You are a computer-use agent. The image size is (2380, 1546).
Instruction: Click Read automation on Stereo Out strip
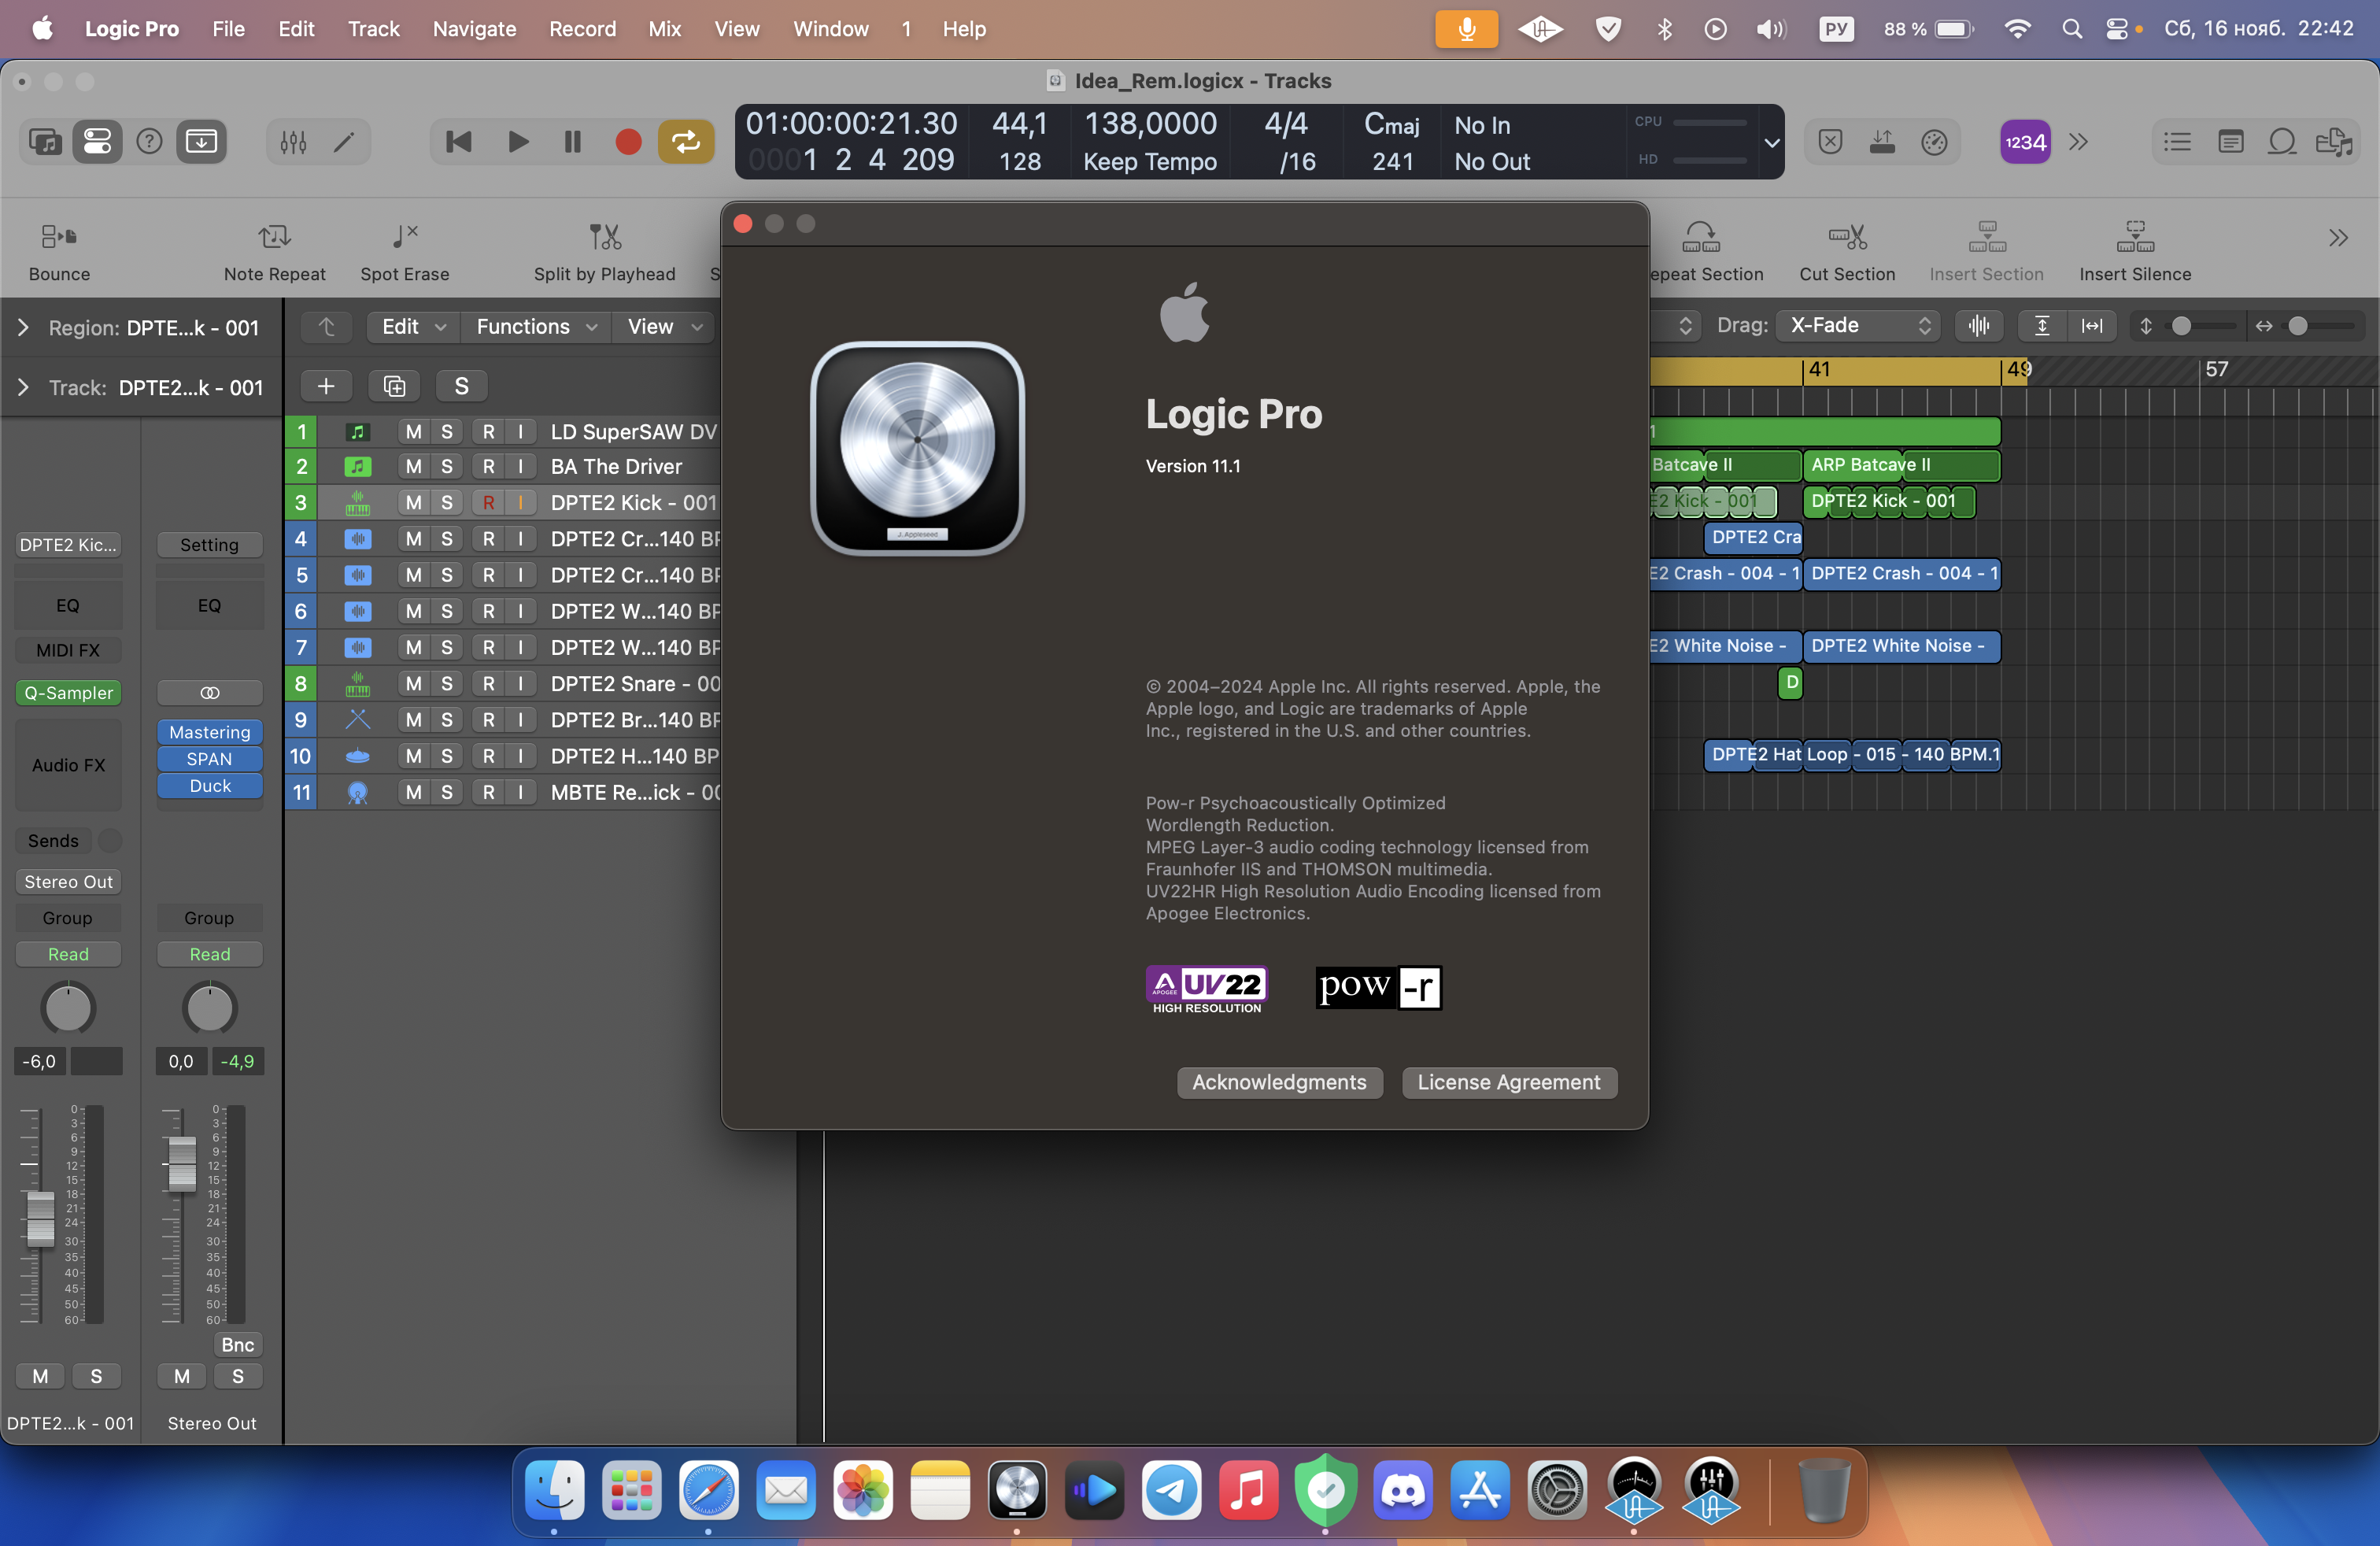pyautogui.click(x=209, y=954)
